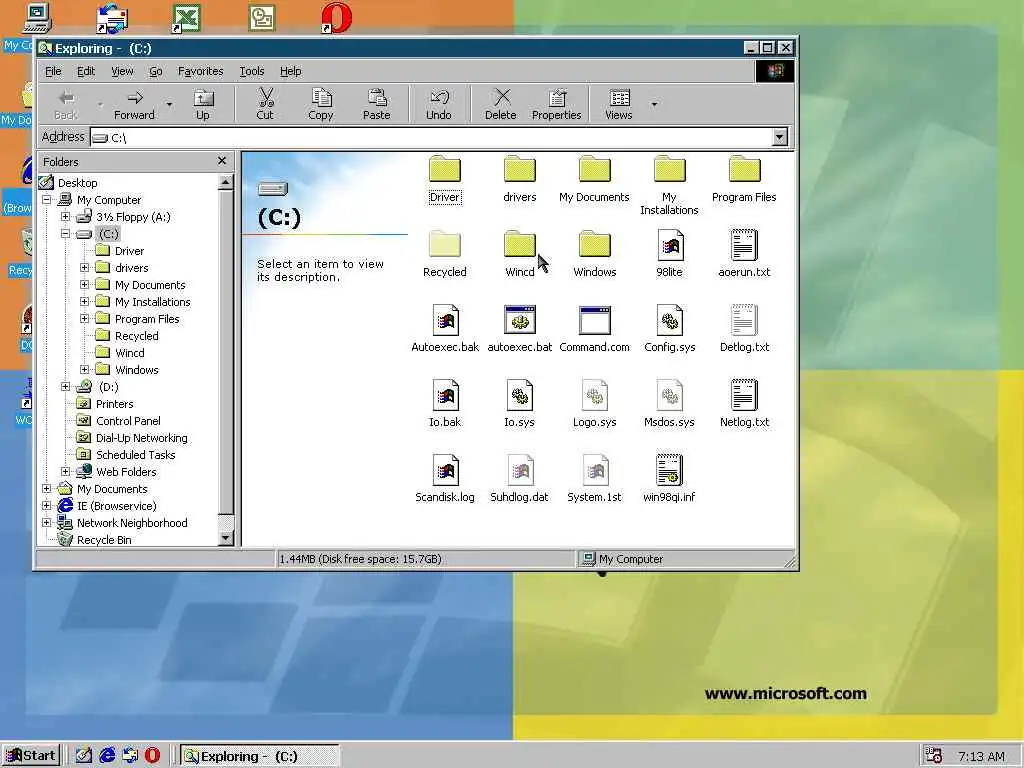
Task: Open the Favorites menu
Action: (200, 71)
